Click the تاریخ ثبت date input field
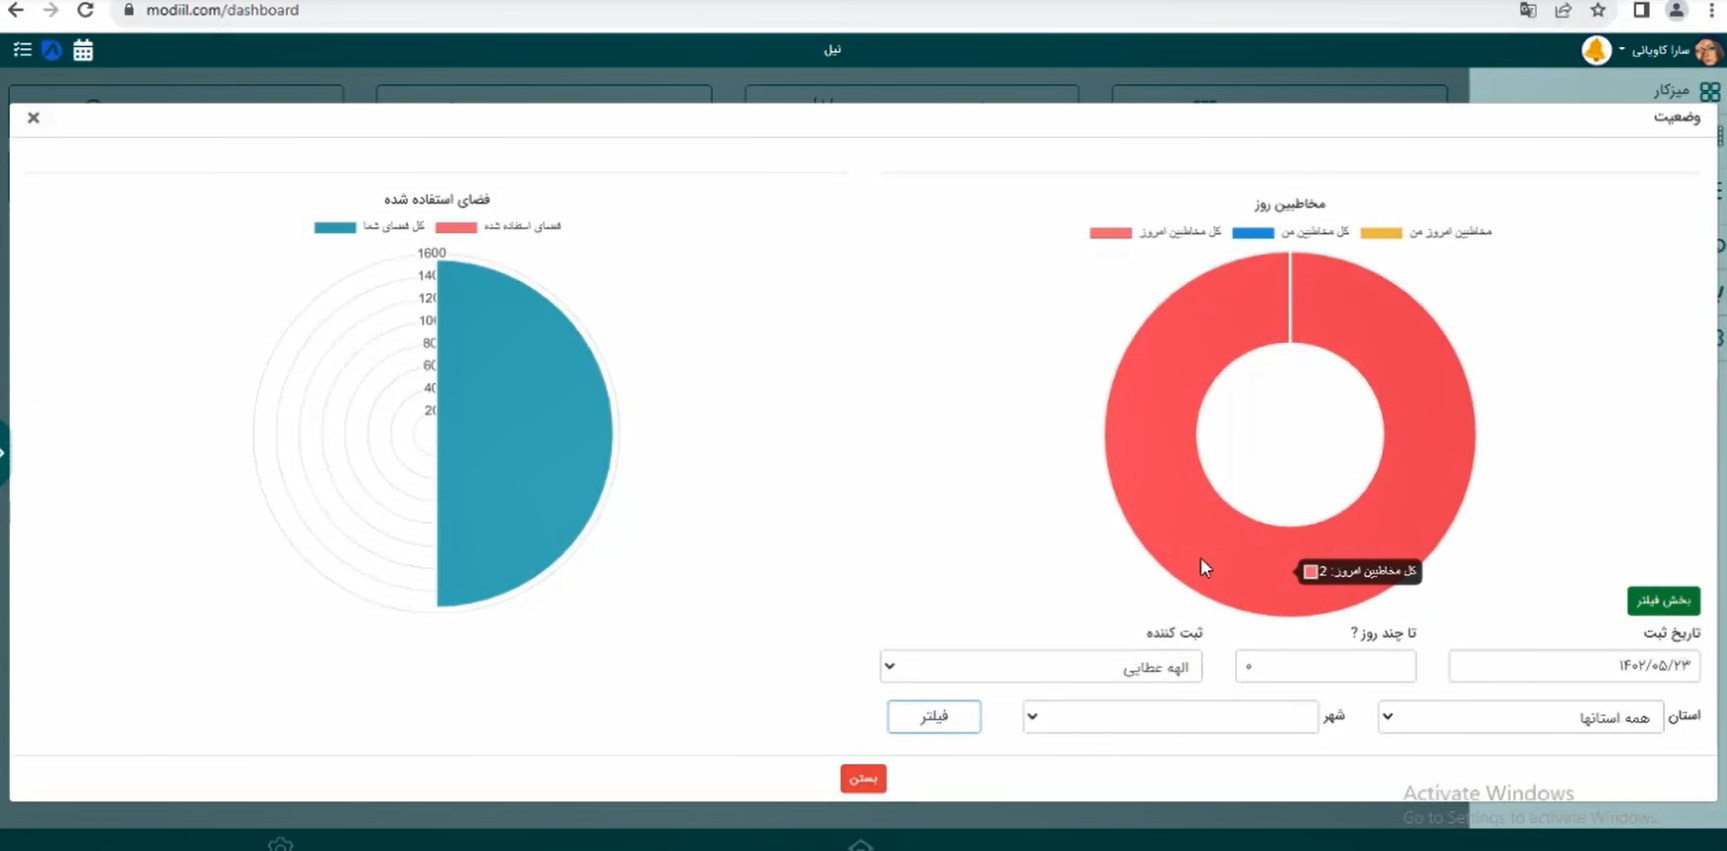The image size is (1727, 851). (1573, 666)
